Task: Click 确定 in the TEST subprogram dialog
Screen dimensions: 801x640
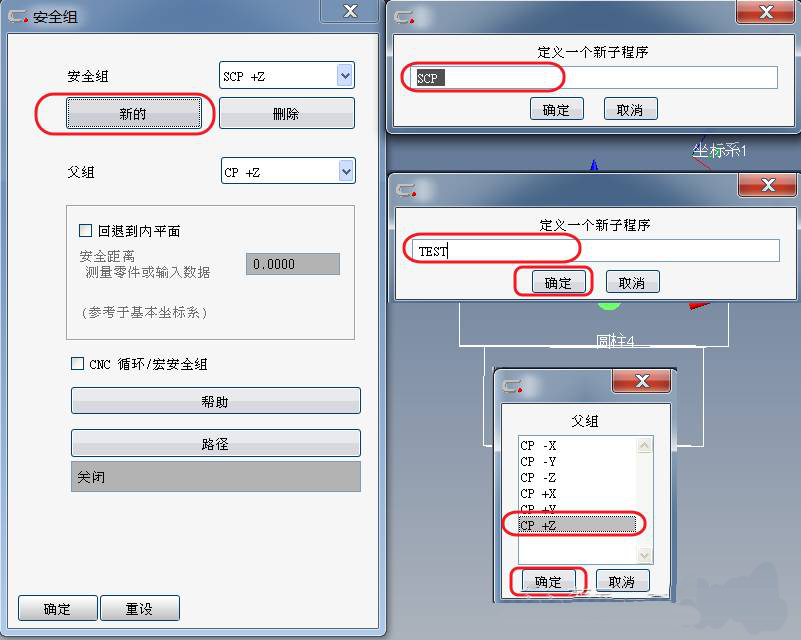Action: tap(558, 282)
